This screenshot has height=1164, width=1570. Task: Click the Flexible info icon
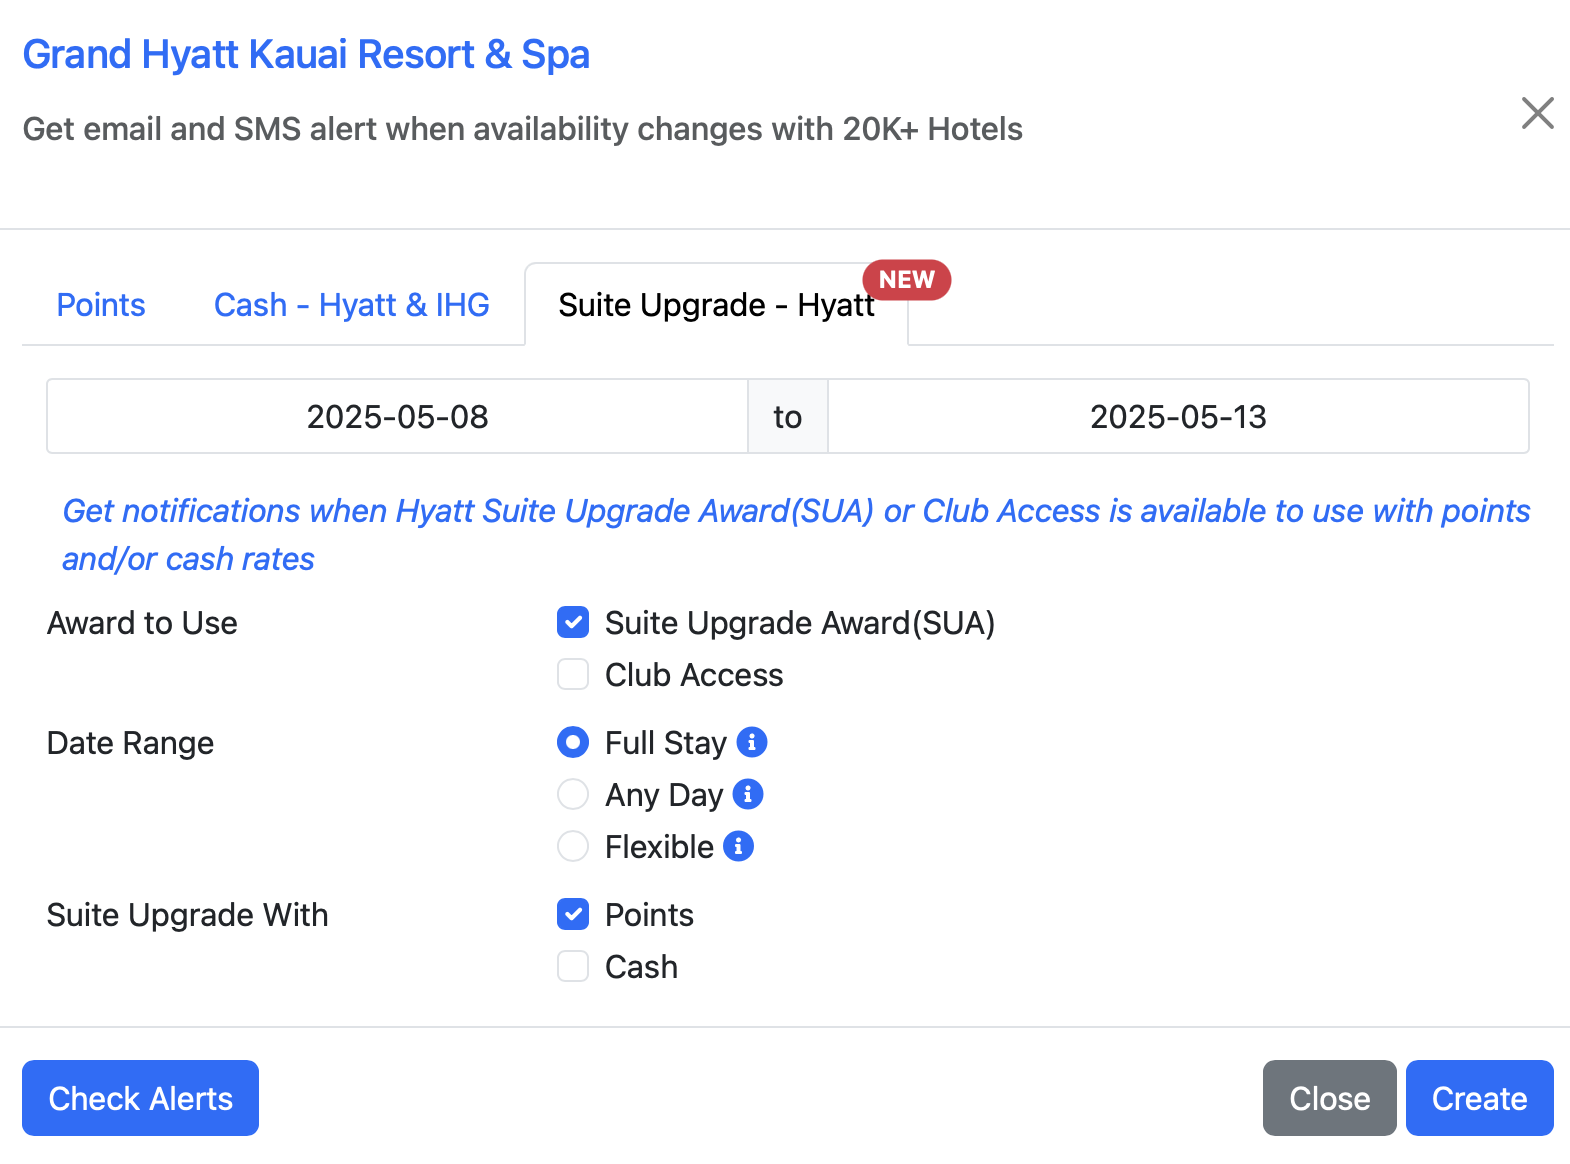click(738, 846)
